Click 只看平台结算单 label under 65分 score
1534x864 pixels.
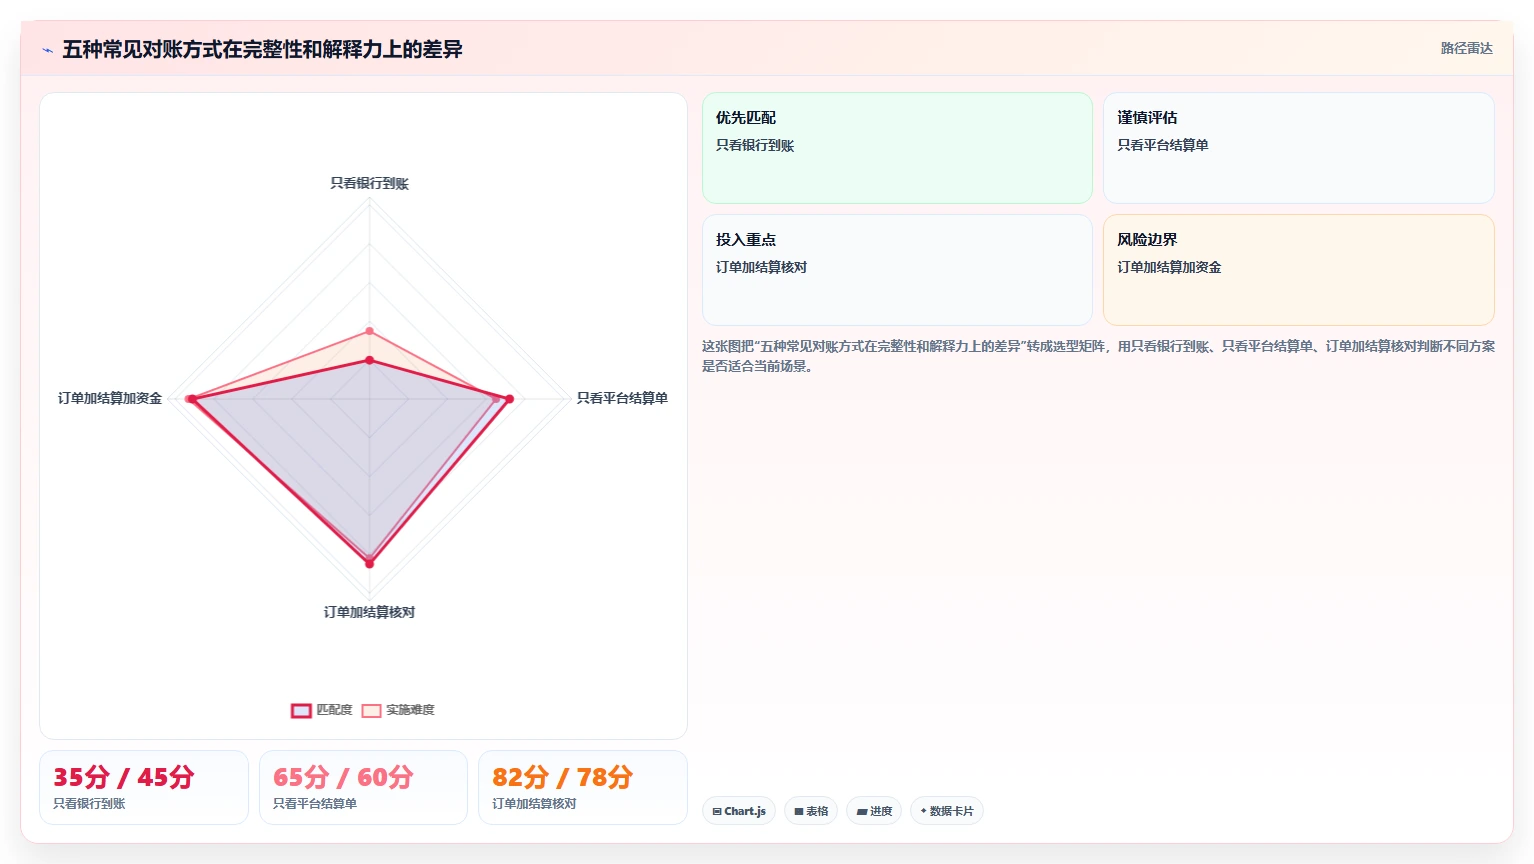(315, 804)
